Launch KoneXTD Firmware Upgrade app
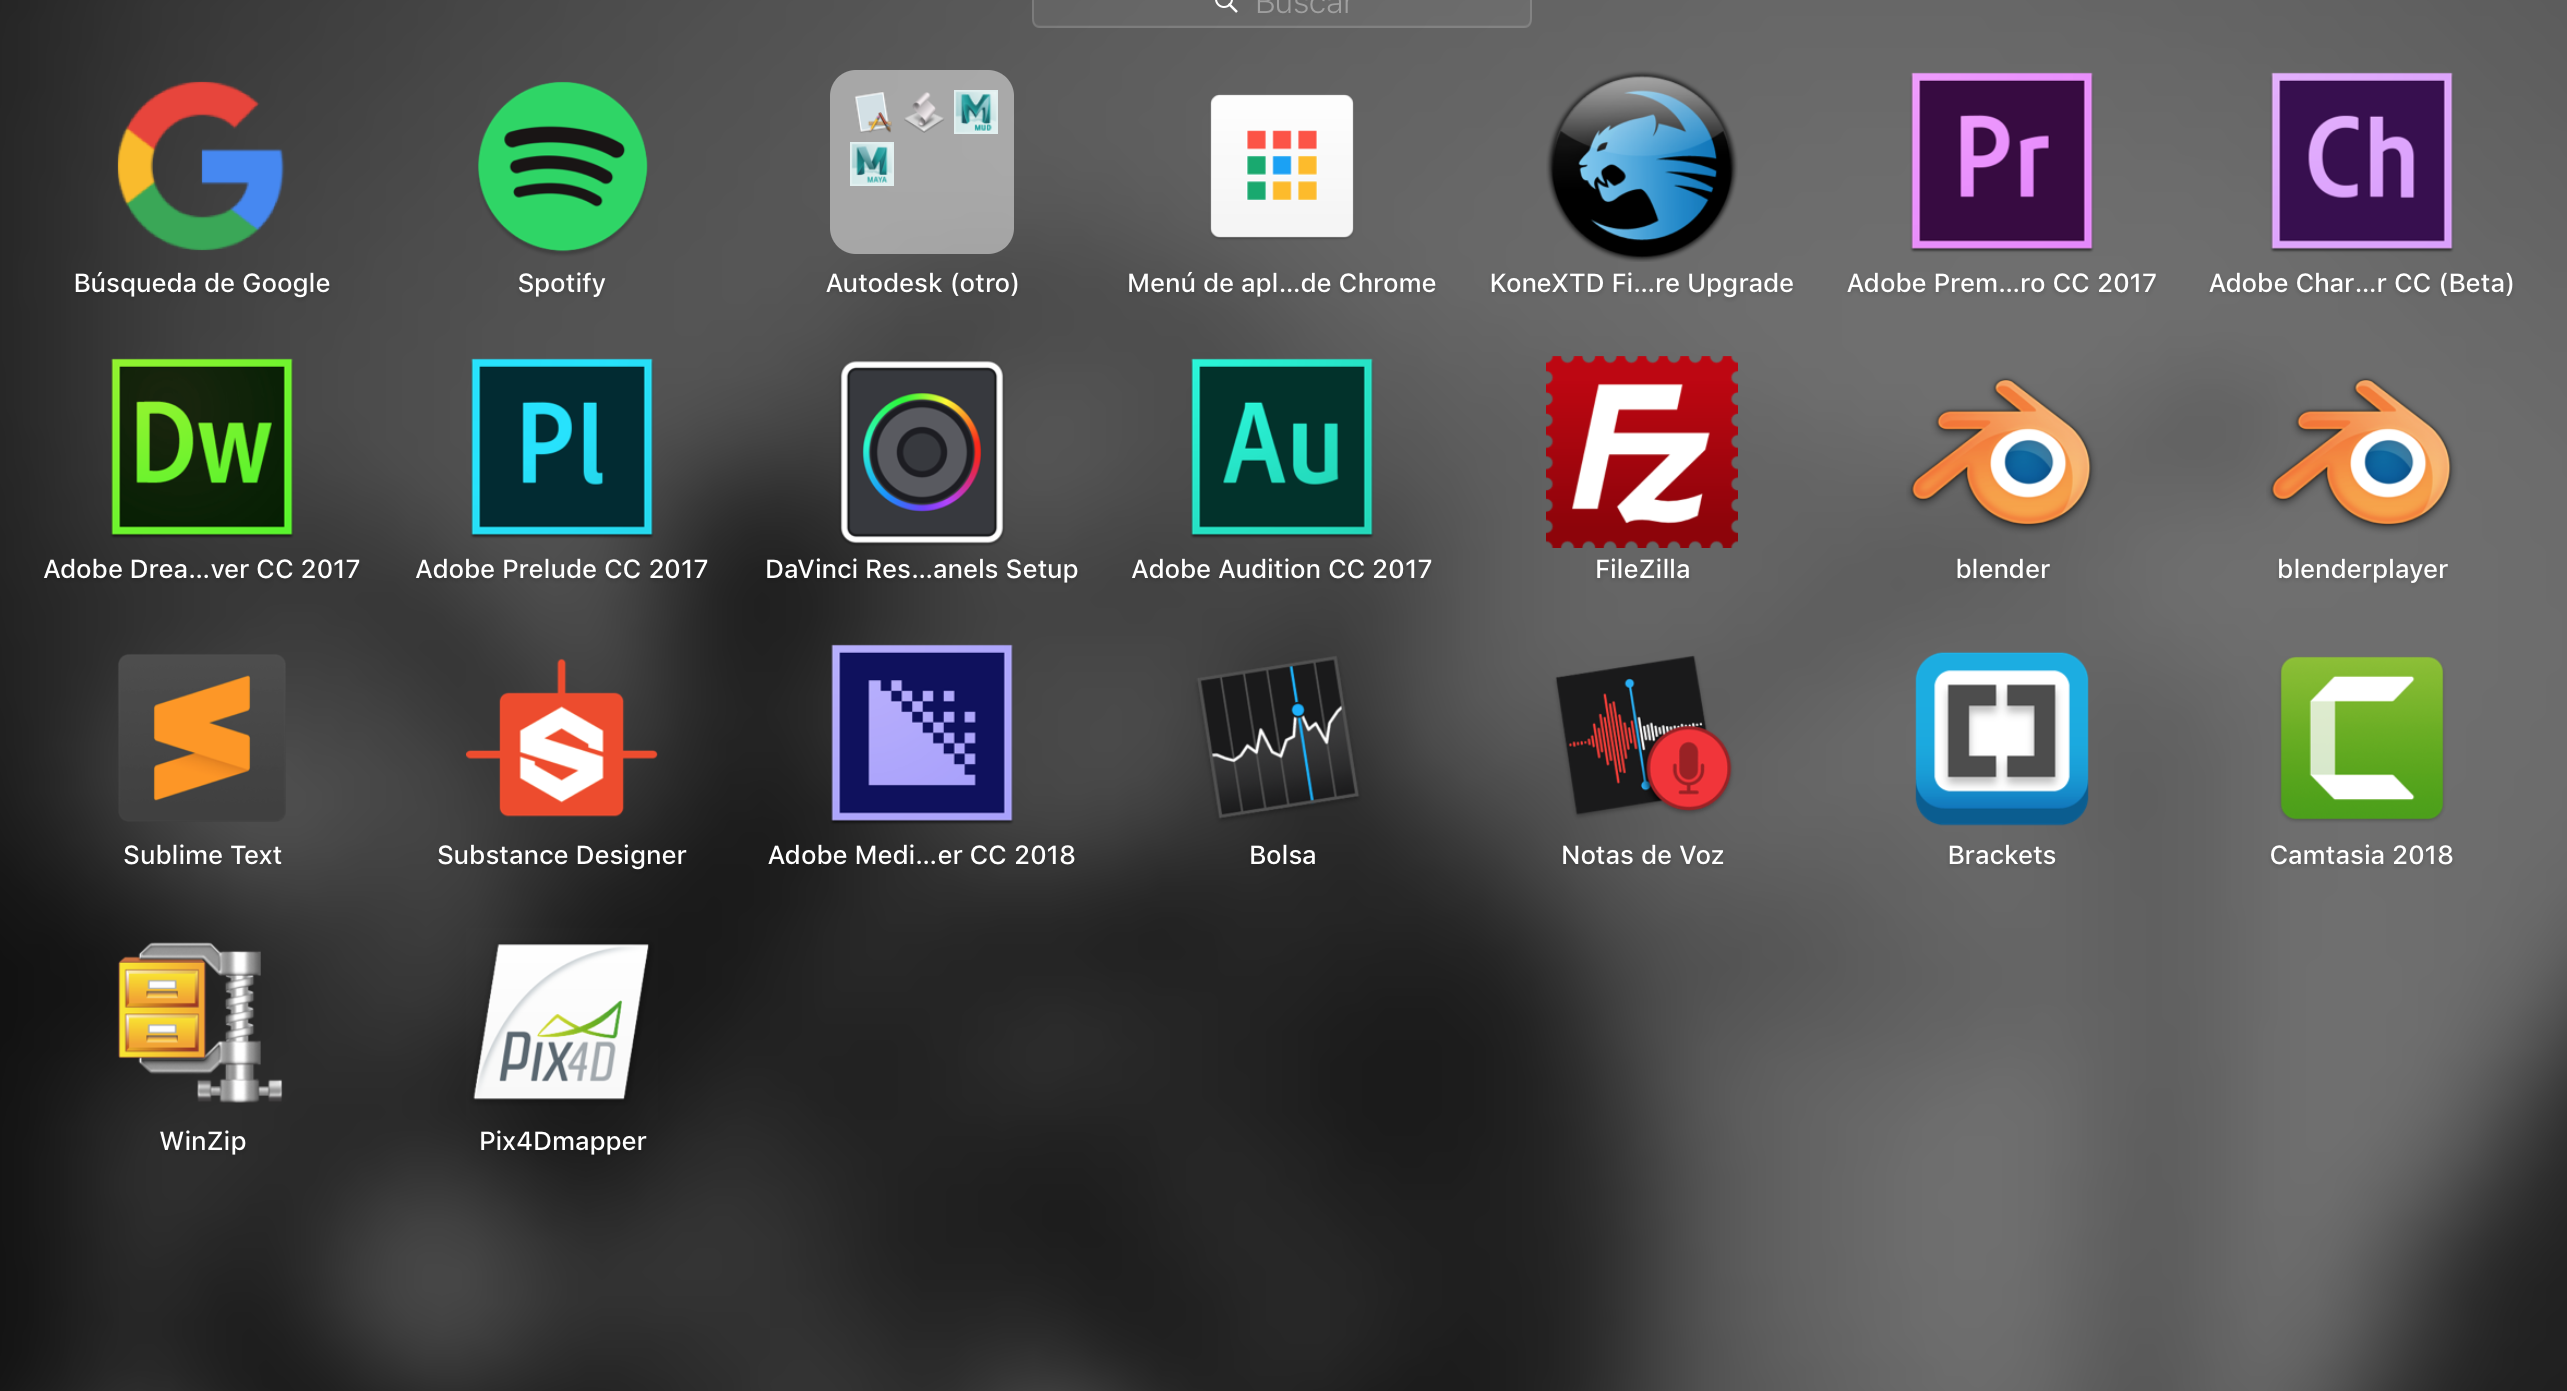The height and width of the screenshot is (1391, 2567). click(x=1641, y=165)
